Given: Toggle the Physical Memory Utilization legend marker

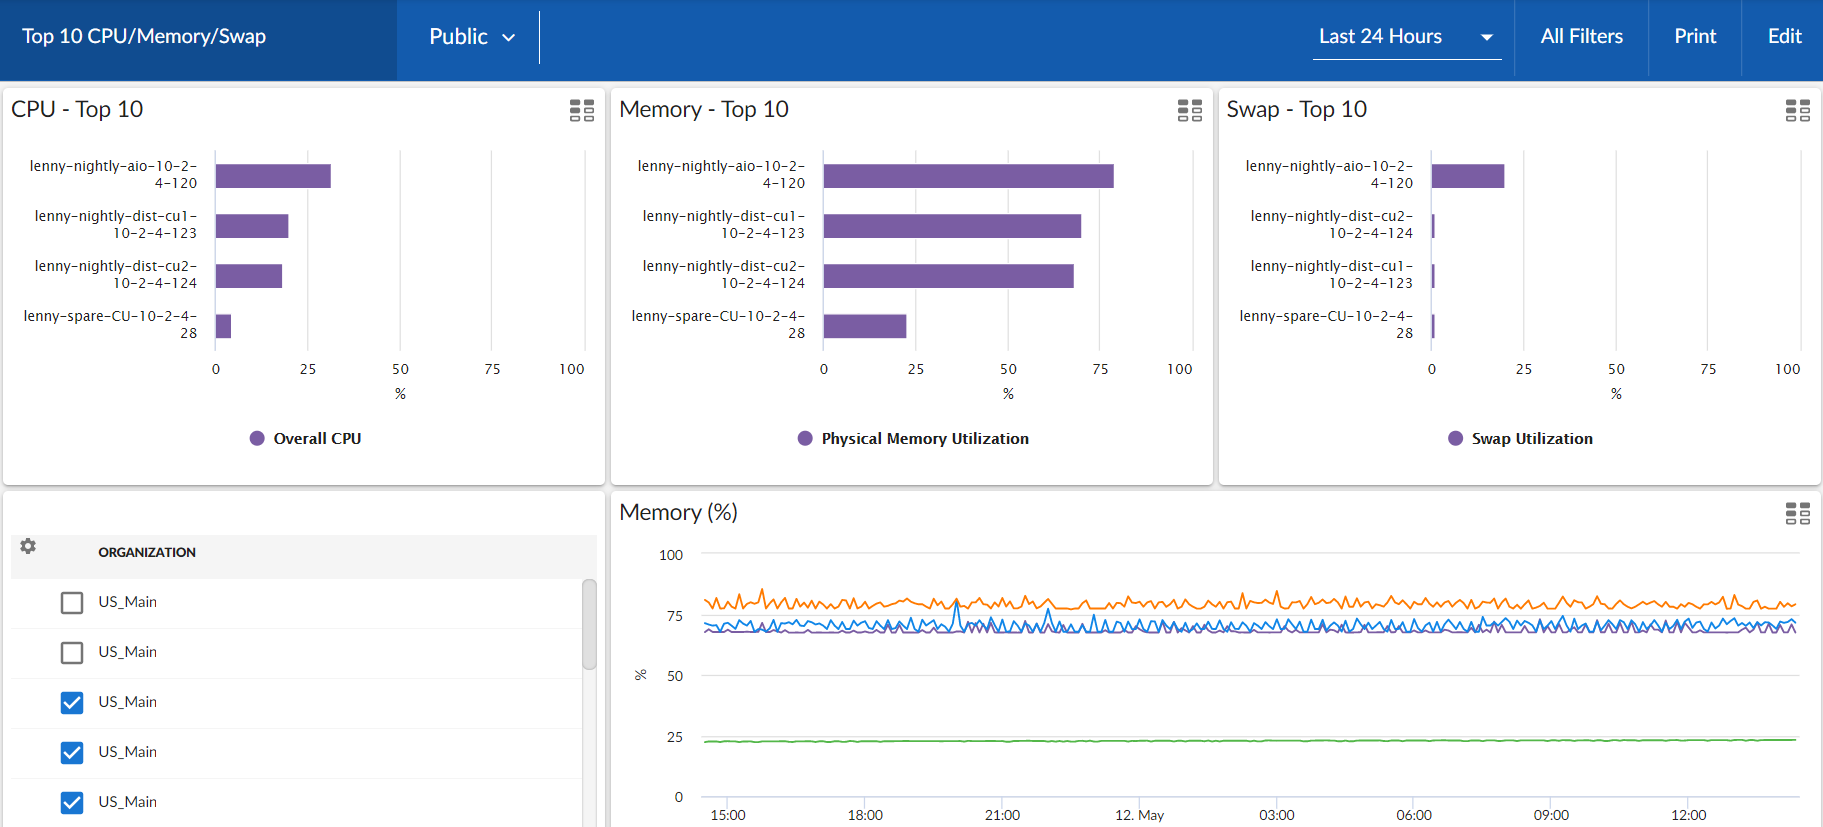Looking at the screenshot, I should (805, 438).
